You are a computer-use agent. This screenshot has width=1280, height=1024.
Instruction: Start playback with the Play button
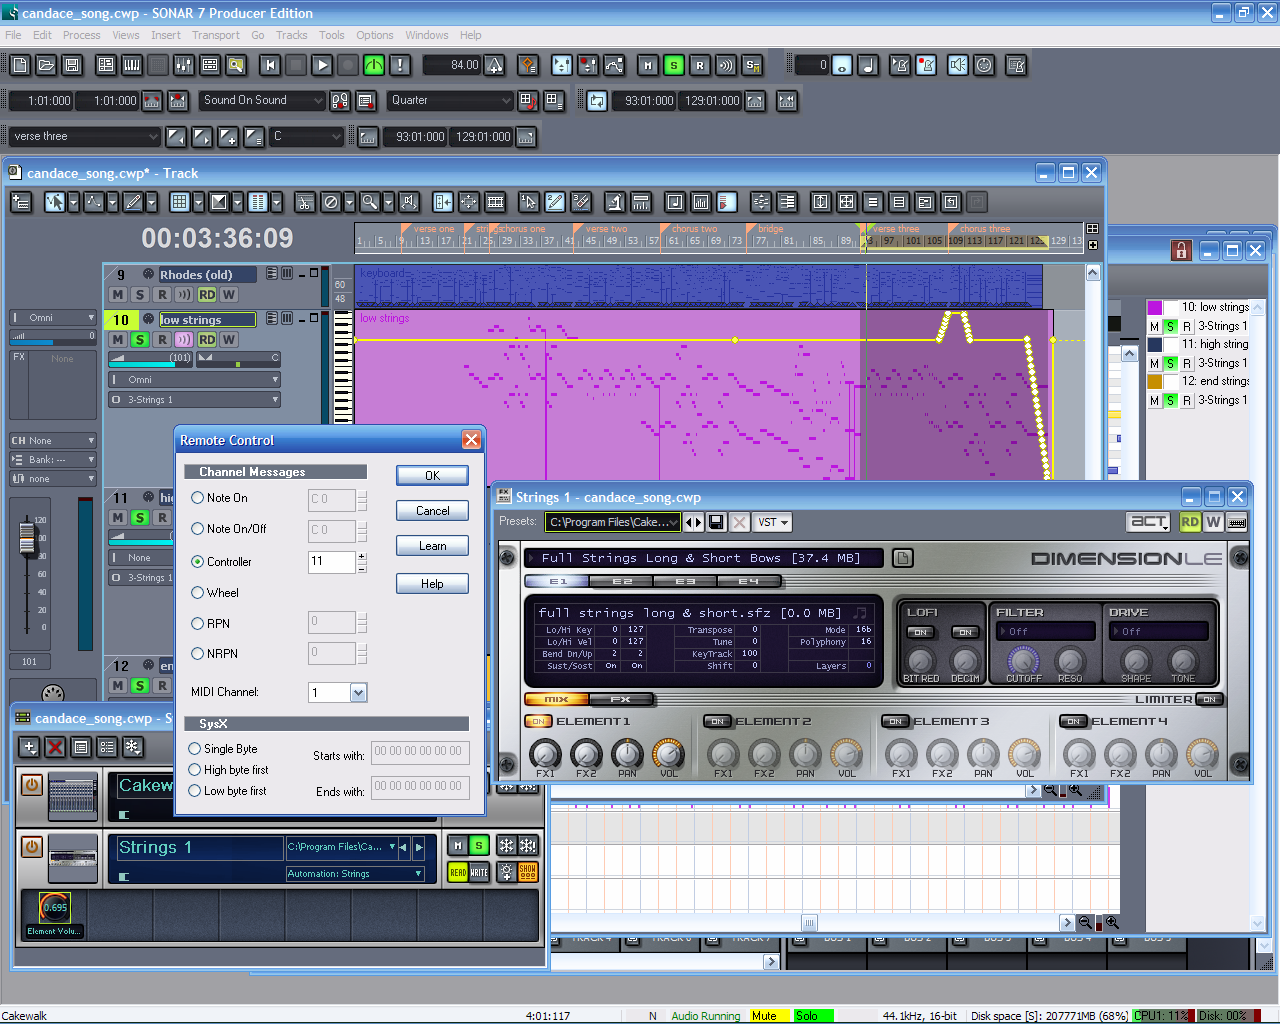pyautogui.click(x=322, y=65)
